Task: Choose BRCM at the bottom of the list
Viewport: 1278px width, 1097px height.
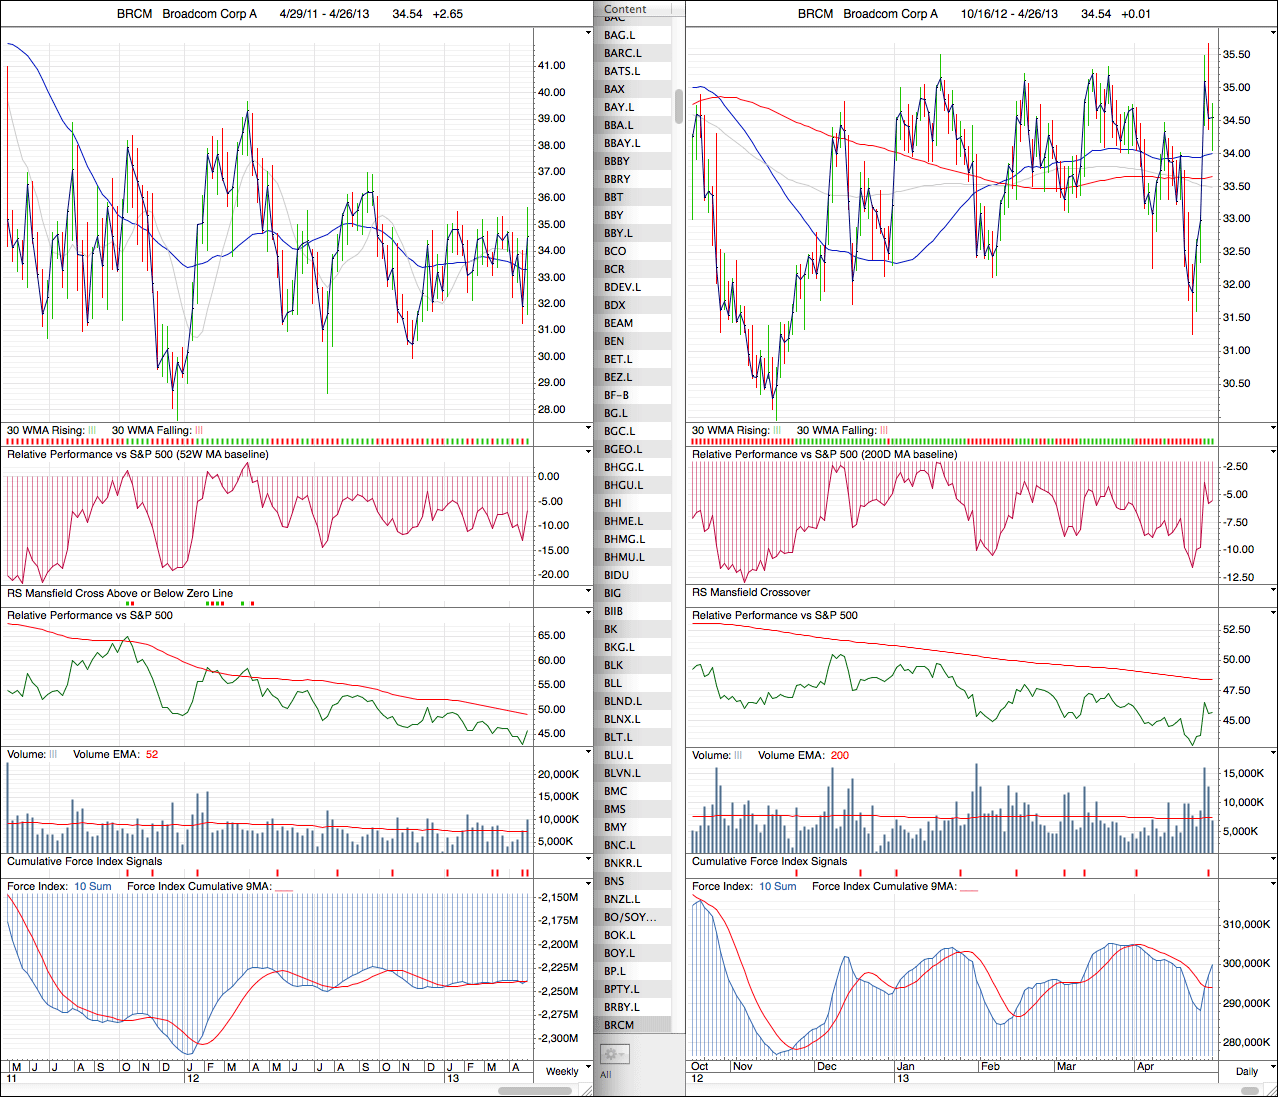Action: pyautogui.click(x=619, y=1025)
